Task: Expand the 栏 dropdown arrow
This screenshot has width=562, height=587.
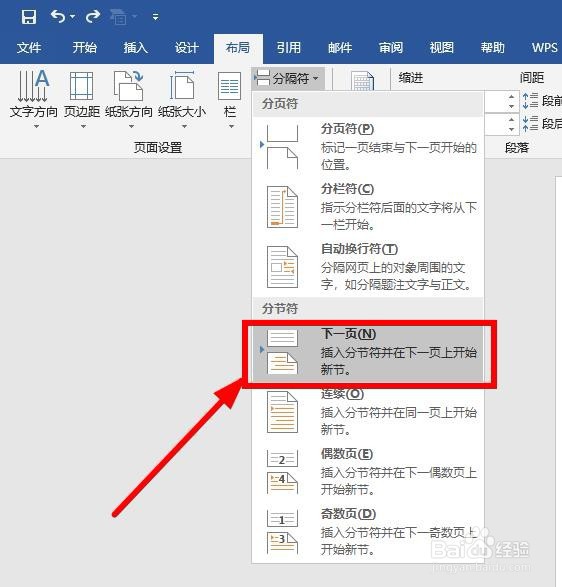Action: coord(231,127)
